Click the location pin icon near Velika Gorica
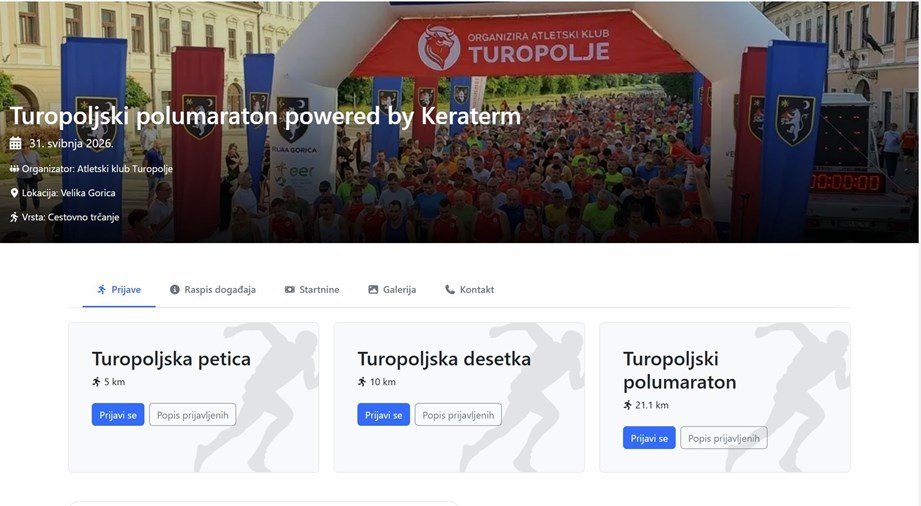 pos(14,193)
